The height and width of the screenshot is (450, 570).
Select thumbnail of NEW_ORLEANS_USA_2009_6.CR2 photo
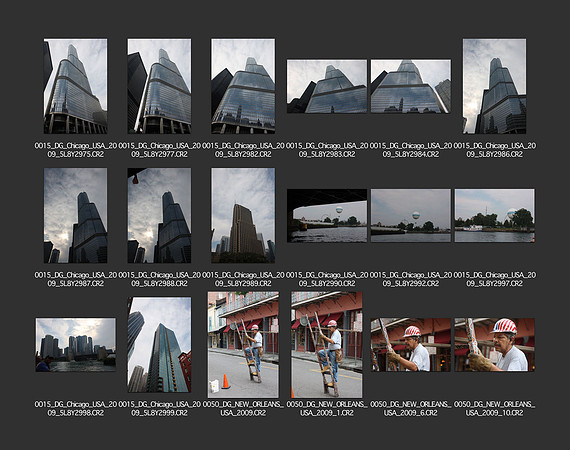[411, 345]
